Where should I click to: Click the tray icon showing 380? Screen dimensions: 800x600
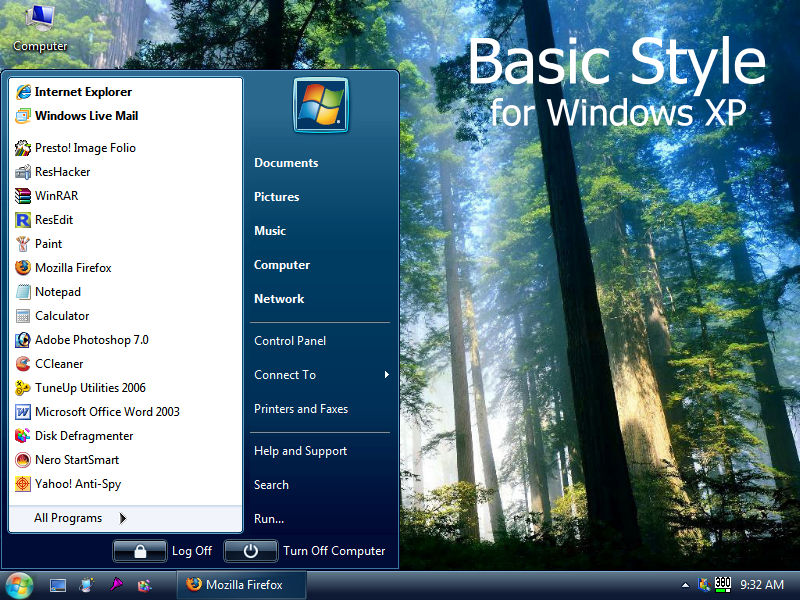click(x=723, y=585)
